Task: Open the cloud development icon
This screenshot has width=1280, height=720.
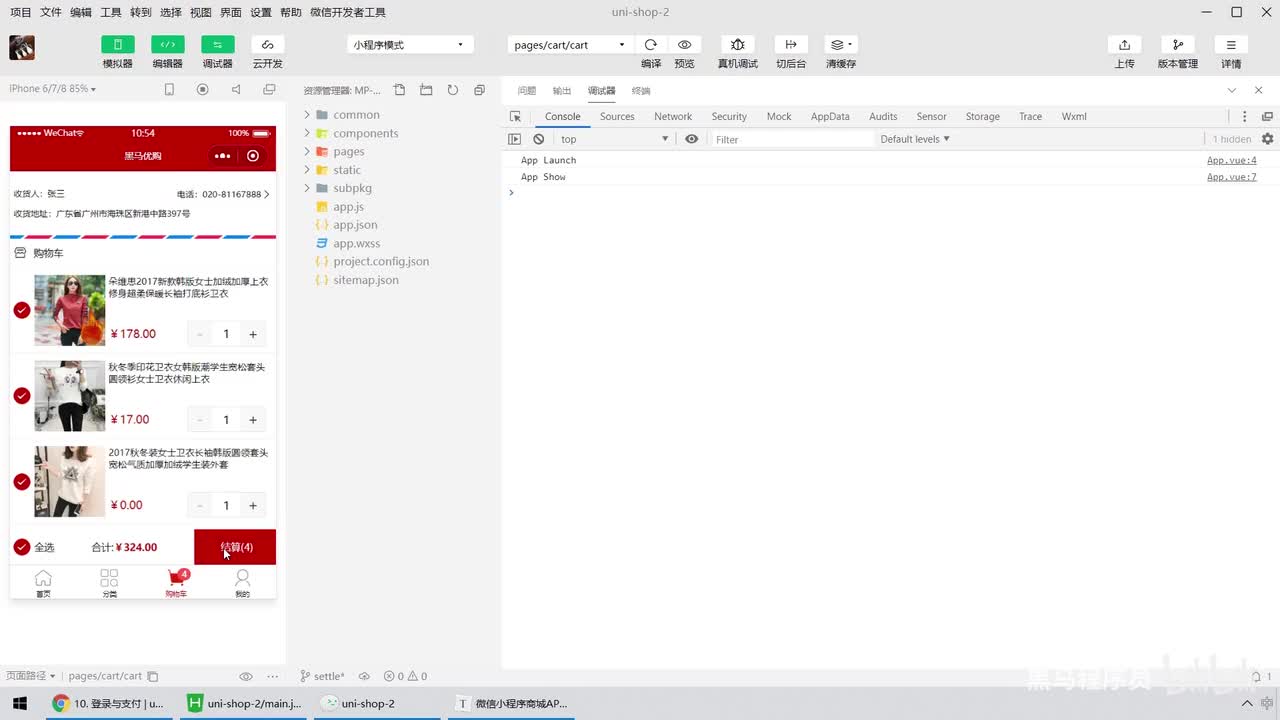Action: [267, 45]
